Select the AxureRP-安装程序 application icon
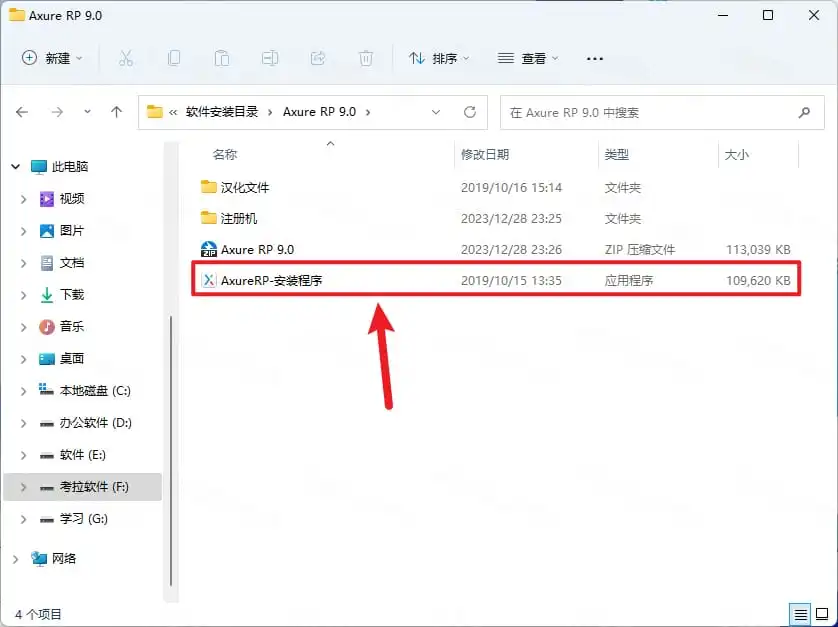Image resolution: width=838 pixels, height=627 pixels. point(208,281)
